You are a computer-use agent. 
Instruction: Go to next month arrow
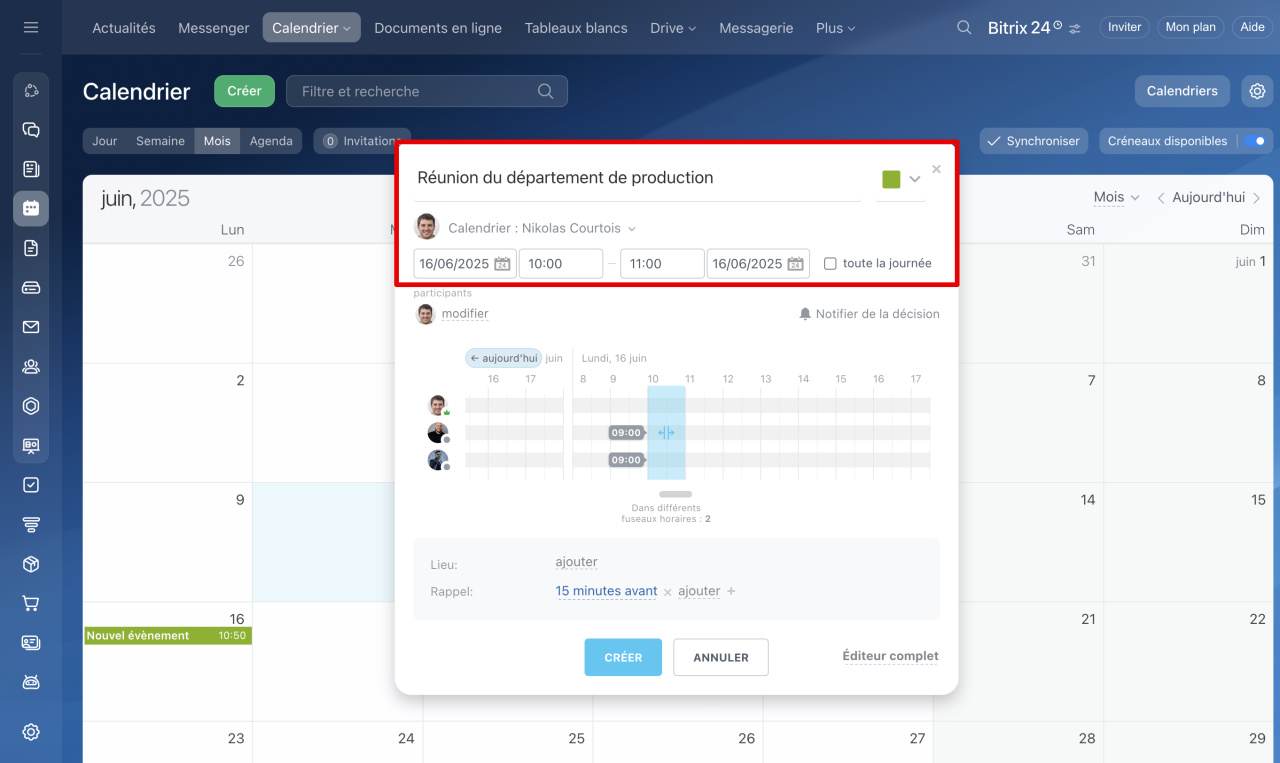1257,198
